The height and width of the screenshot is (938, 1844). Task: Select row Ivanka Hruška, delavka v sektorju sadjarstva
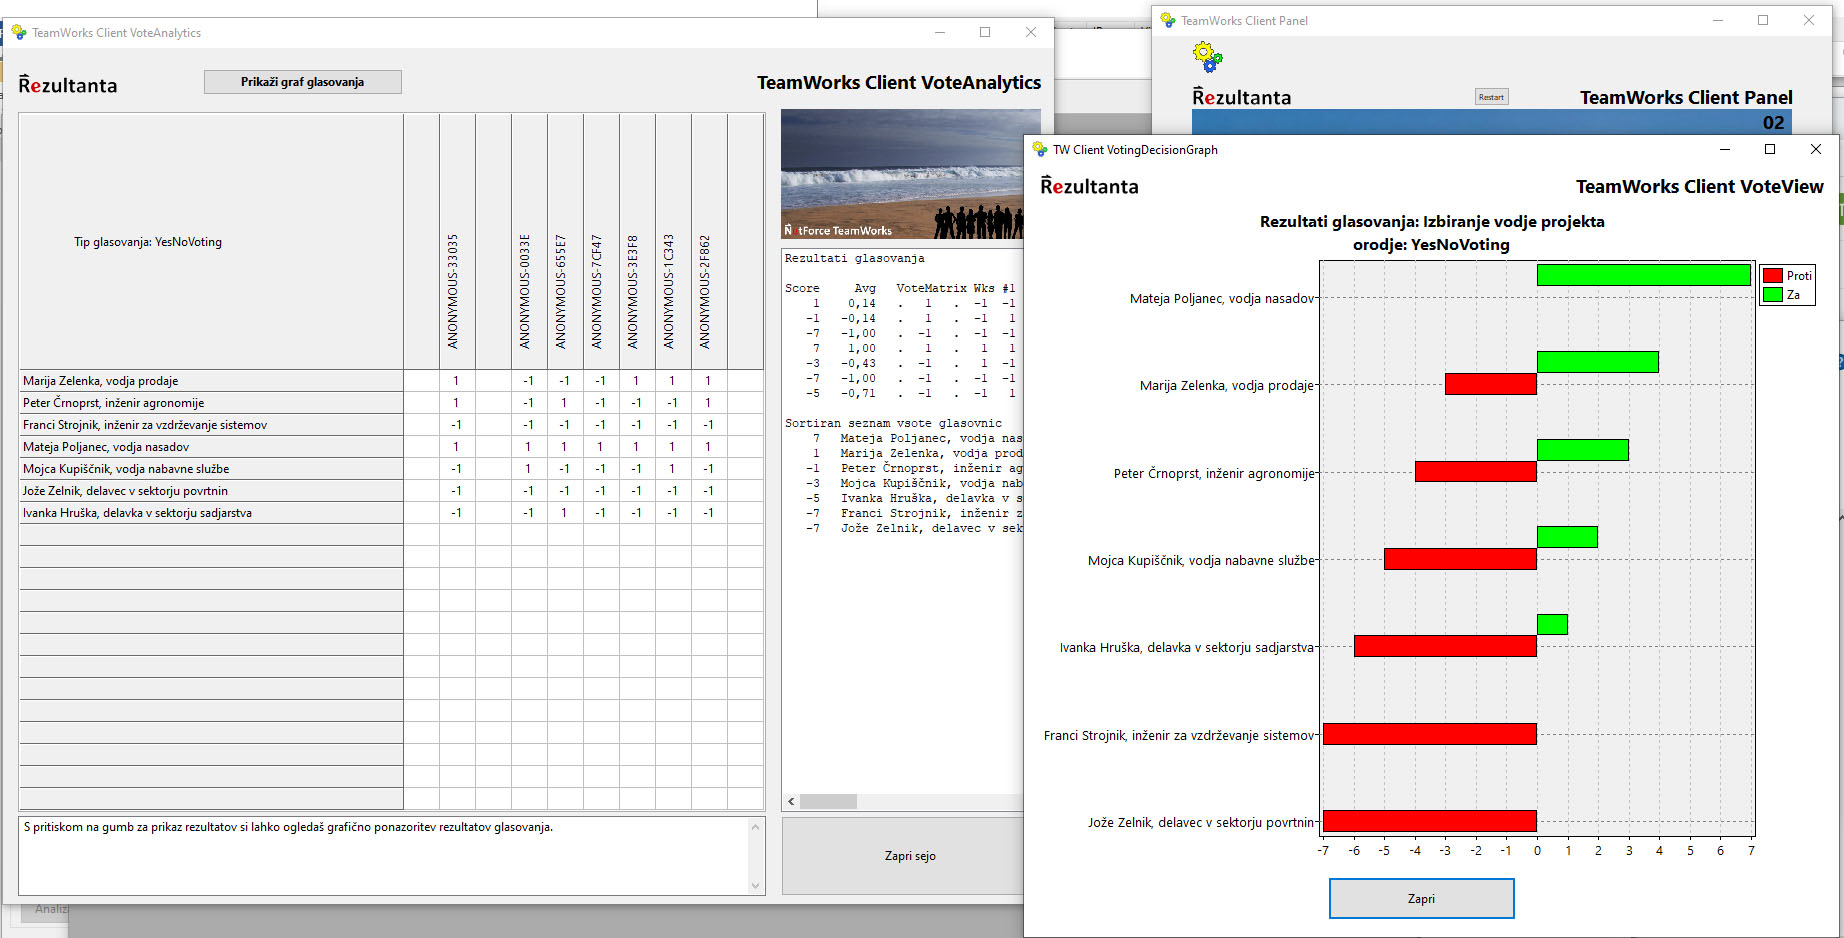(x=211, y=513)
